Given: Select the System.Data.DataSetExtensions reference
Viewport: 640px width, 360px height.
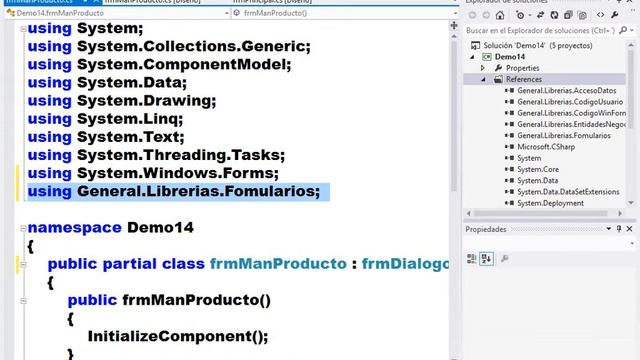Looking at the screenshot, I should click(x=568, y=192).
